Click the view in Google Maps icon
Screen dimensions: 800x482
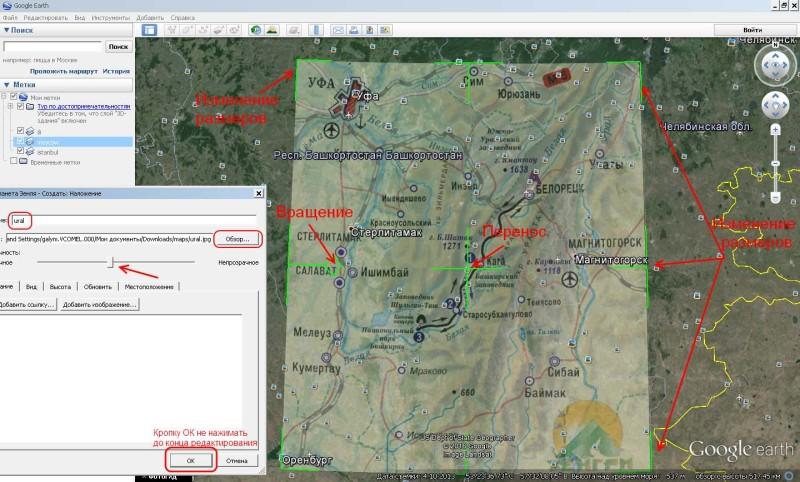385,30
